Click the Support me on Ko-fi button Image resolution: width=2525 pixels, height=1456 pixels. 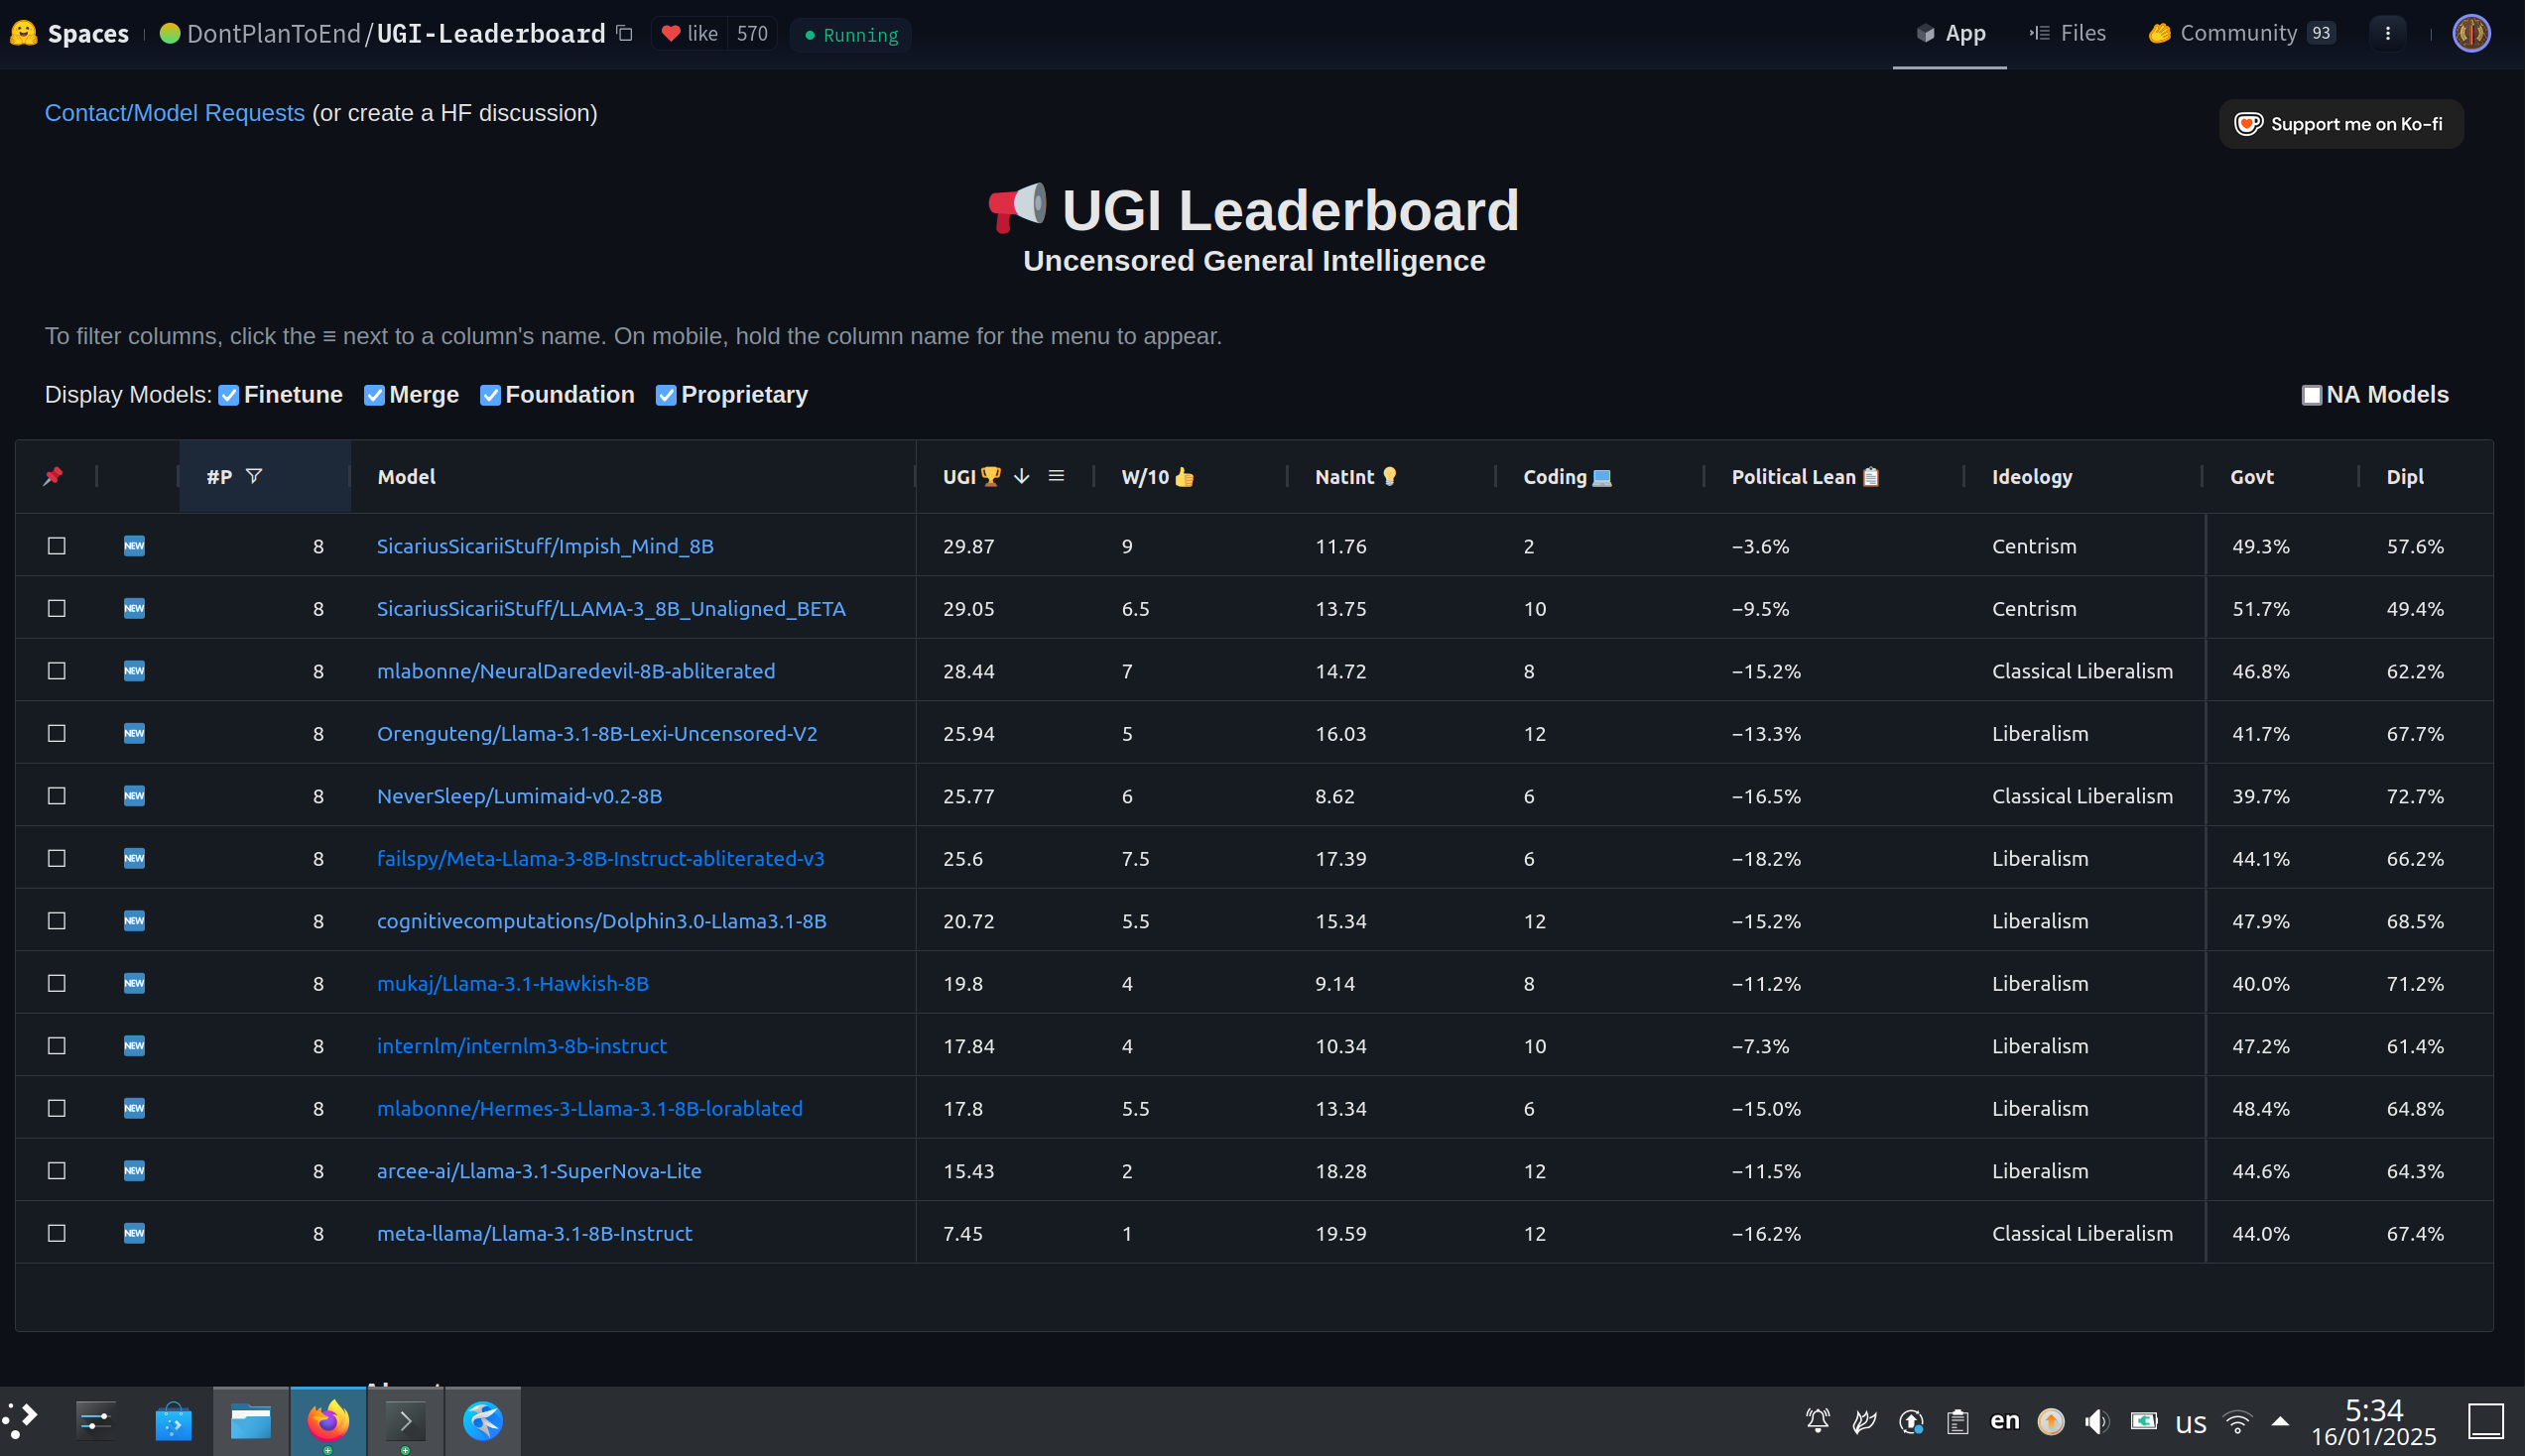(x=2340, y=123)
